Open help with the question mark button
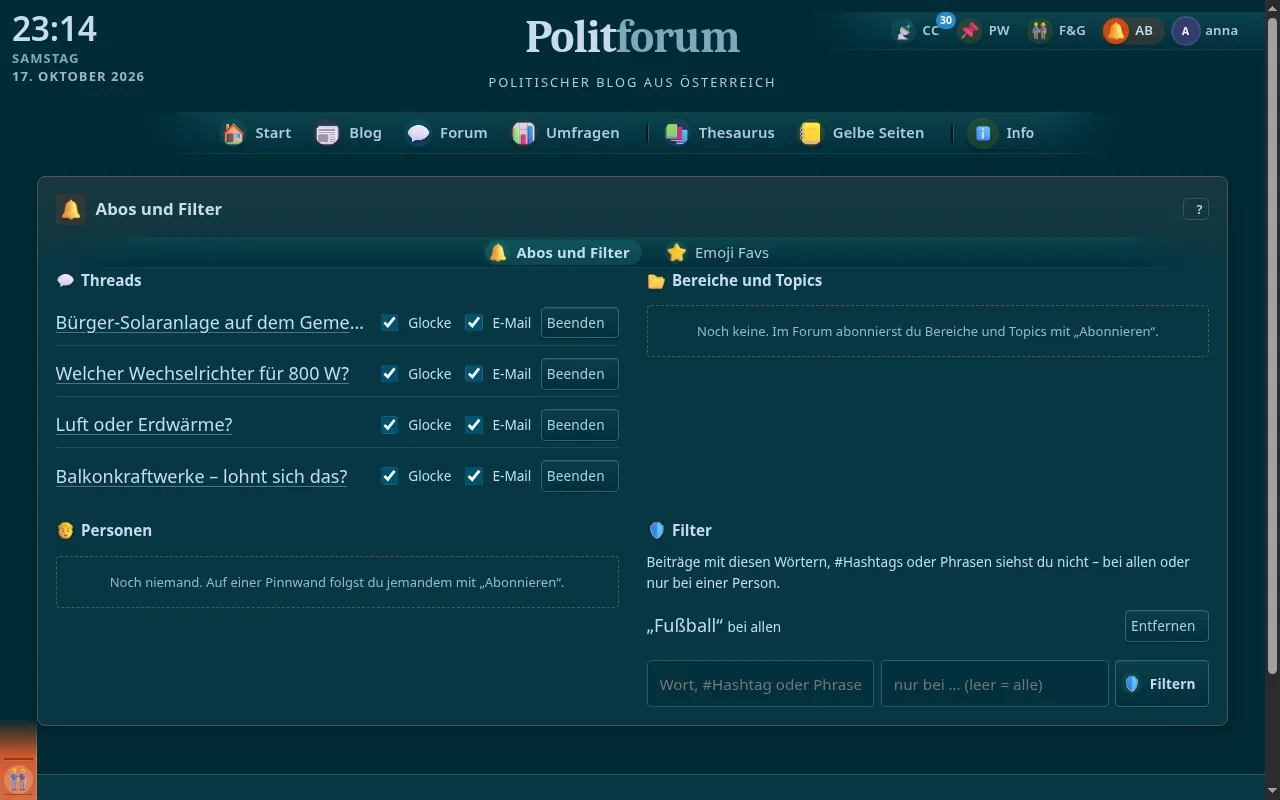 1196,209
